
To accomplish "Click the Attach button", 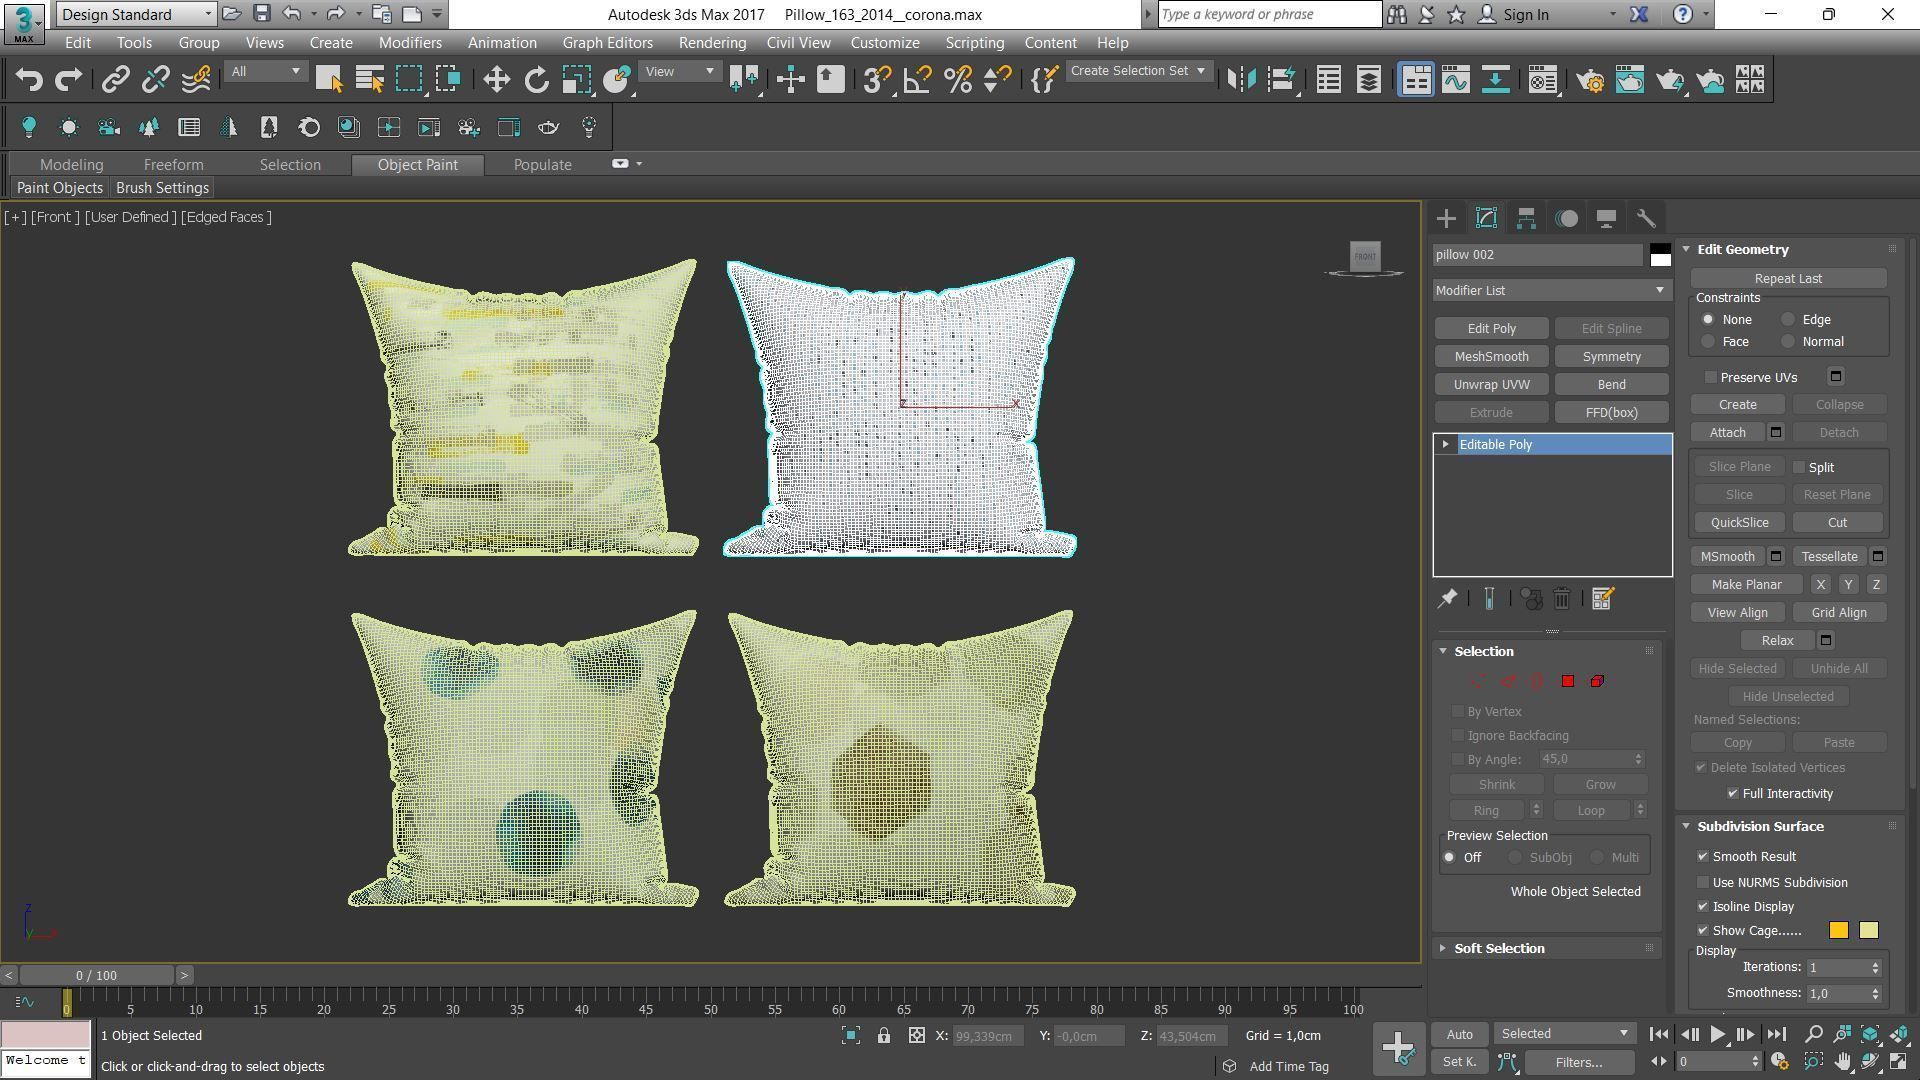I will [1727, 433].
